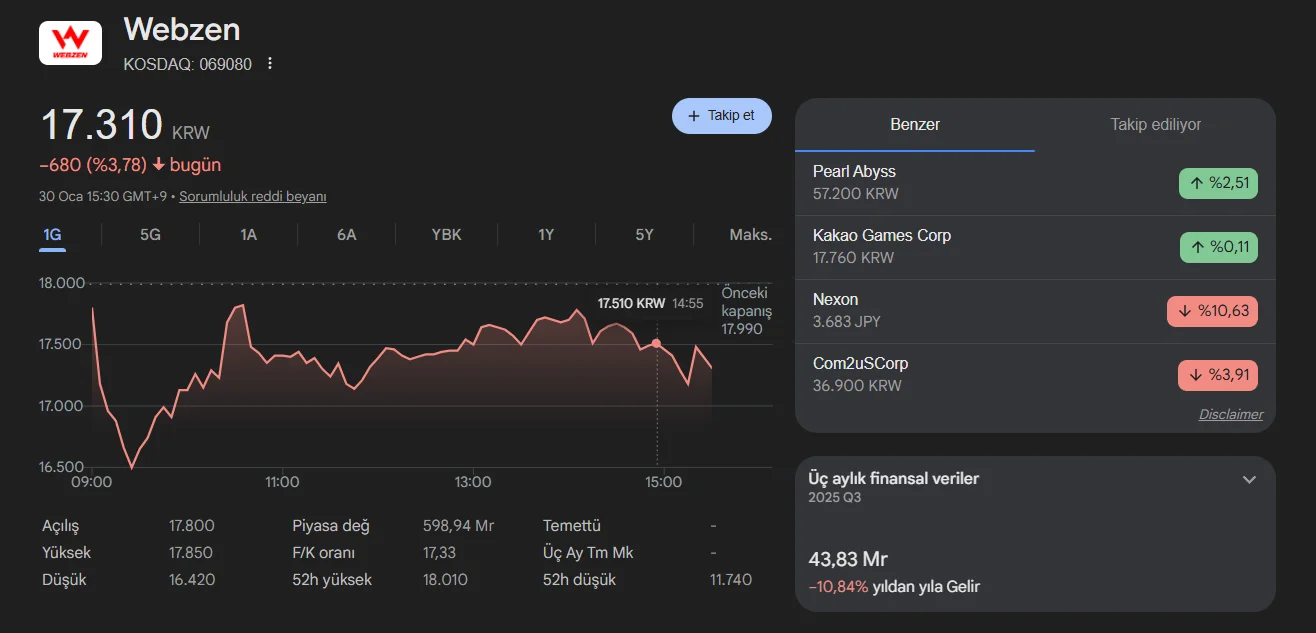Screen dimensions: 1316x633
Task: Click the Nexon red down-arrow badge
Action: click(1212, 311)
